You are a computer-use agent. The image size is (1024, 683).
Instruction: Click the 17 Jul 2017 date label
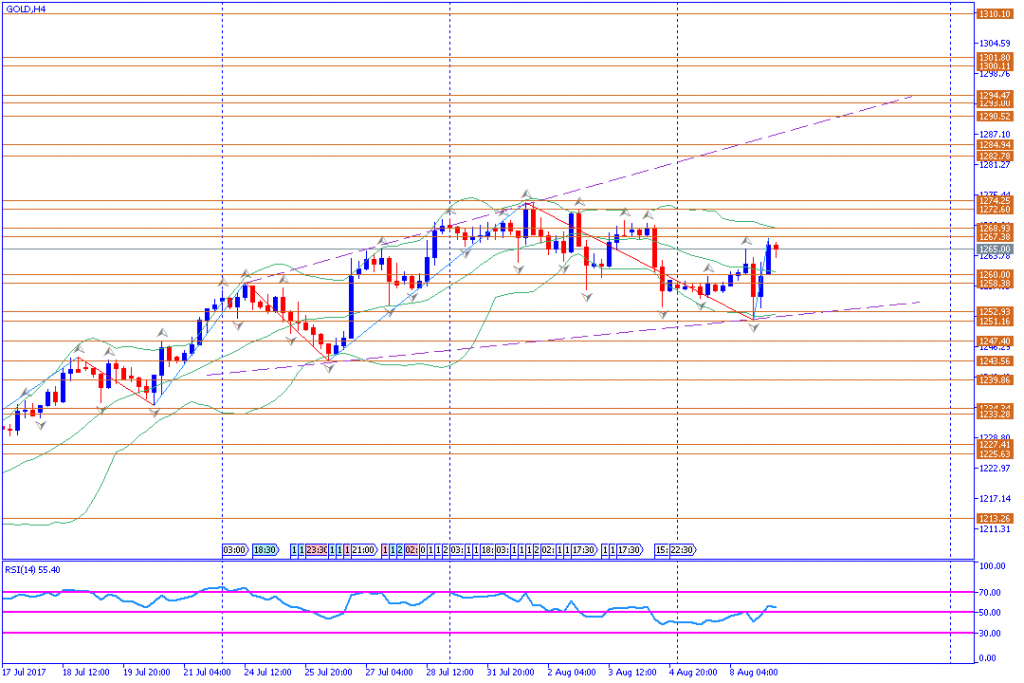tap(25, 673)
